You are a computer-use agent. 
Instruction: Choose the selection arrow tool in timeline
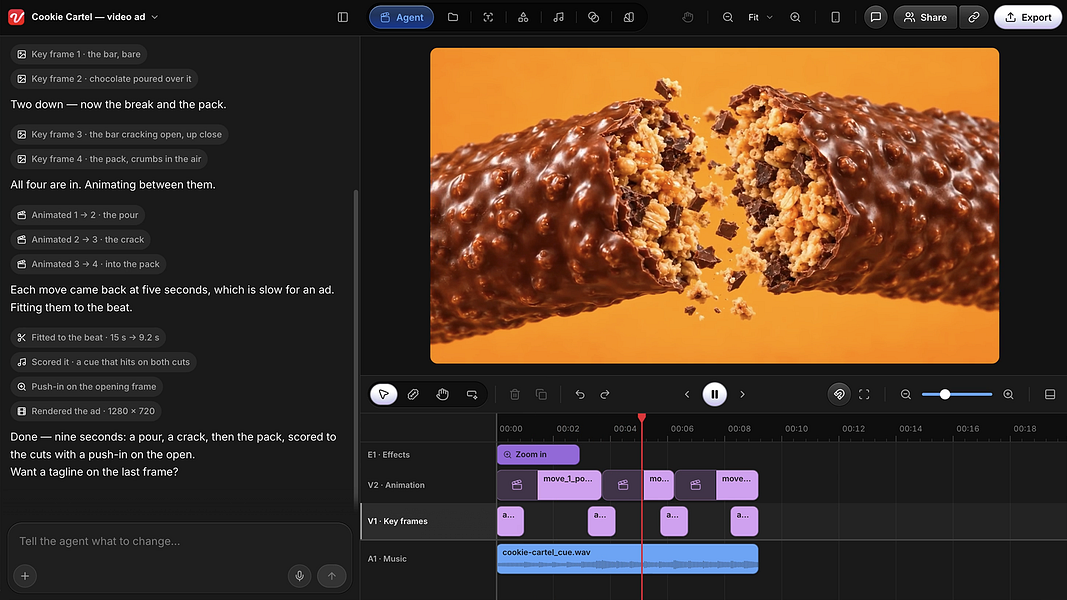tap(384, 395)
